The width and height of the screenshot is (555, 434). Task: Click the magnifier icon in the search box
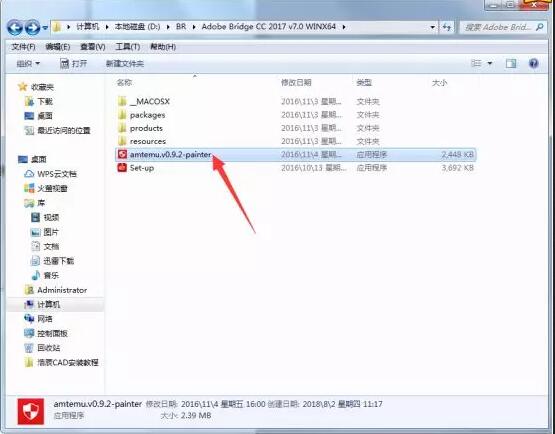tap(539, 27)
